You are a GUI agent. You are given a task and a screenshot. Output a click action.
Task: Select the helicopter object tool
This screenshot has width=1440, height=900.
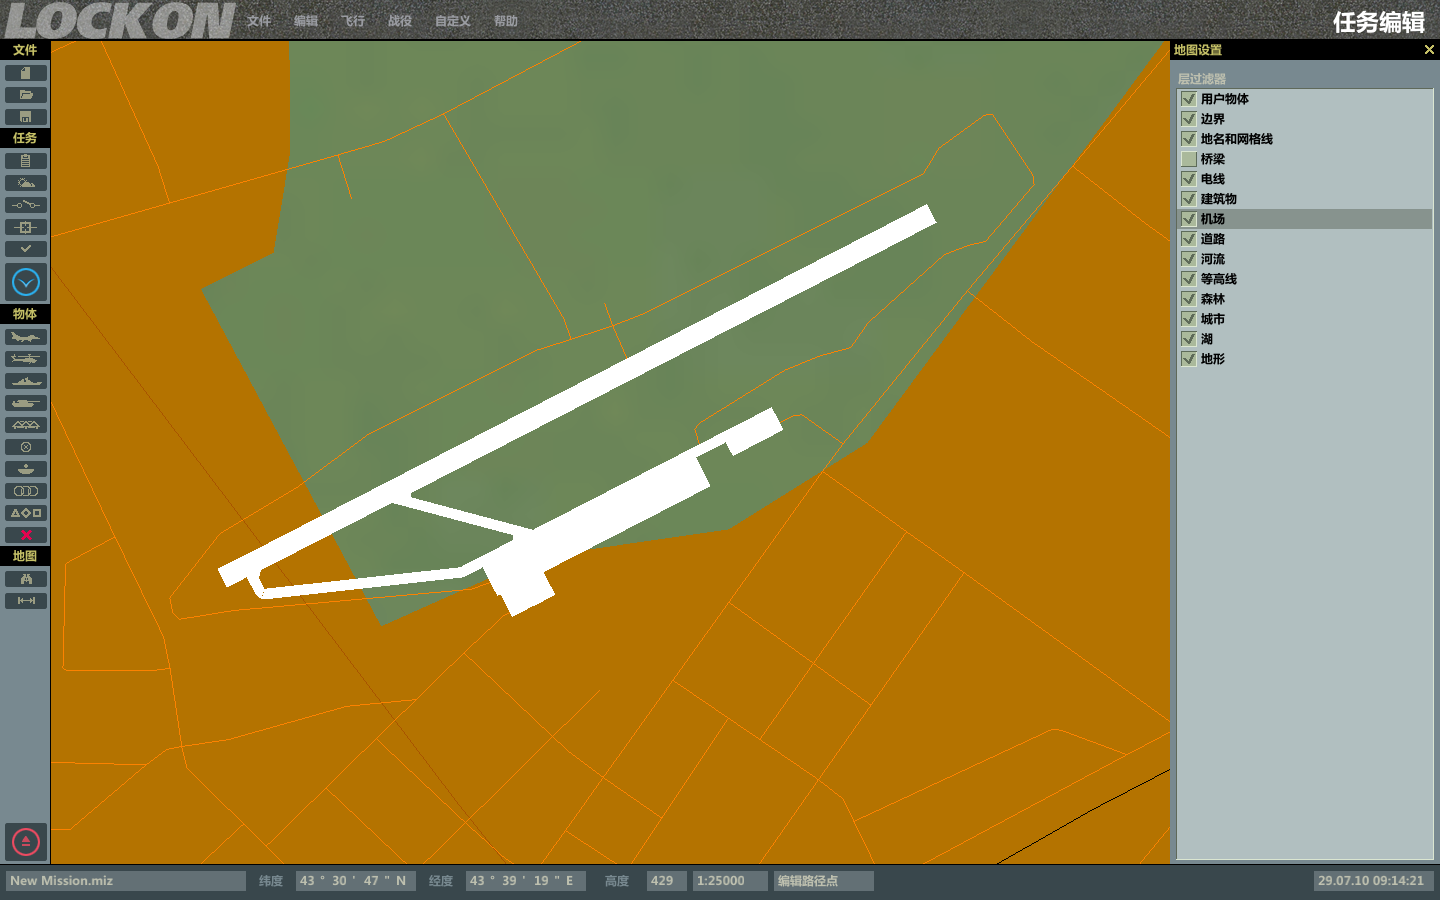[x=26, y=359]
